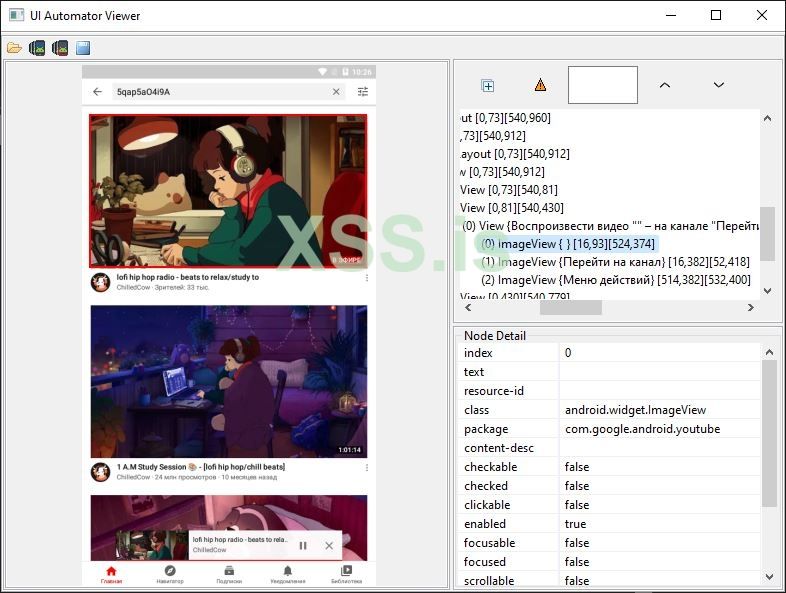
Task: Click Node Detail scroll down arrow
Action: [x=769, y=577]
